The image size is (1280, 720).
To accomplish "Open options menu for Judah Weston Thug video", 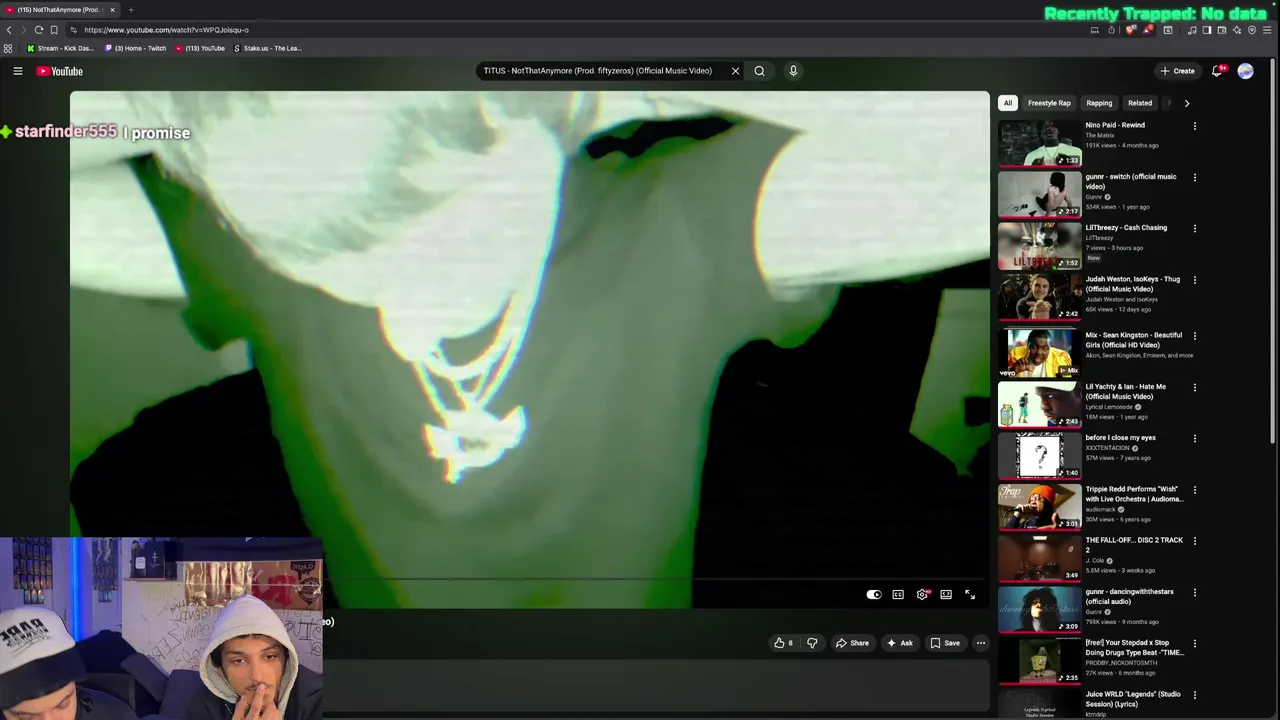I will click(x=1194, y=280).
